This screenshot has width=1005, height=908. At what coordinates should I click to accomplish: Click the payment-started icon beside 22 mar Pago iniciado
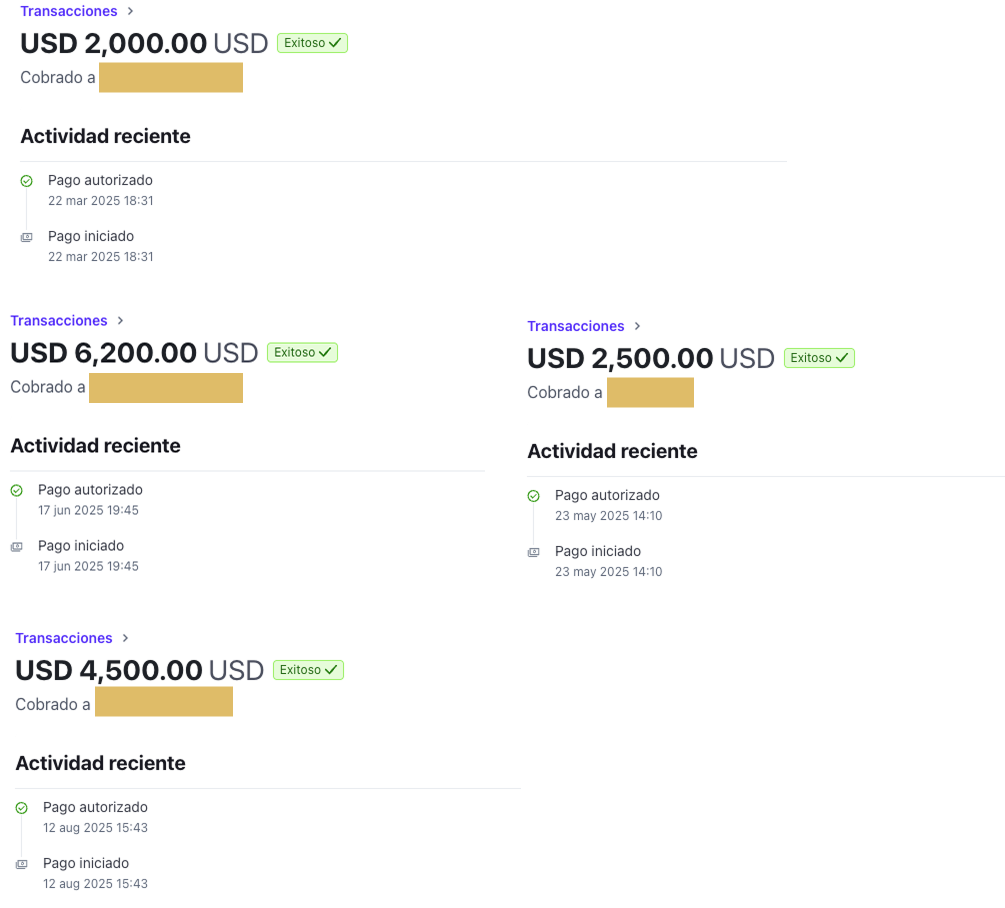click(x=26, y=237)
